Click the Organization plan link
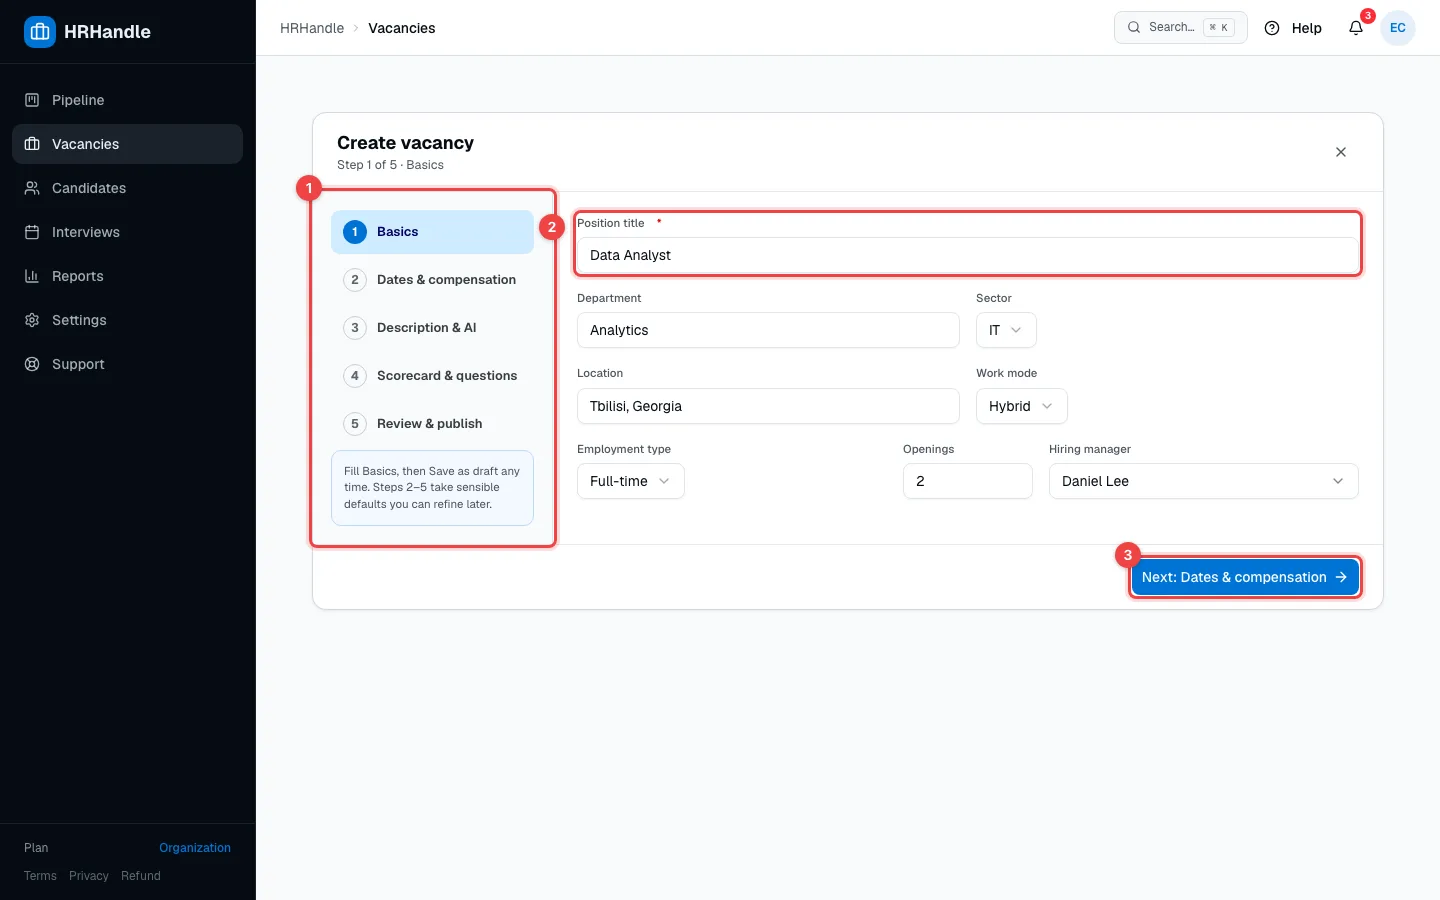The height and width of the screenshot is (900, 1440). pyautogui.click(x=195, y=848)
